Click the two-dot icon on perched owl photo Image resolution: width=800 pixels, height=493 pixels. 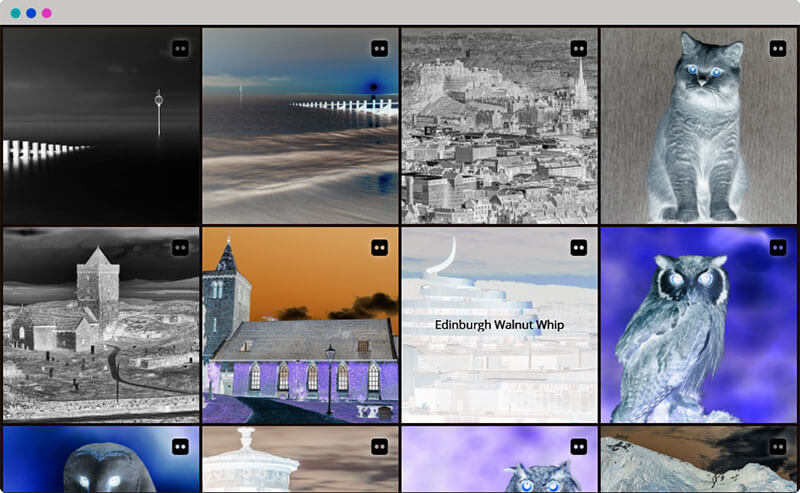pyautogui.click(x=778, y=248)
